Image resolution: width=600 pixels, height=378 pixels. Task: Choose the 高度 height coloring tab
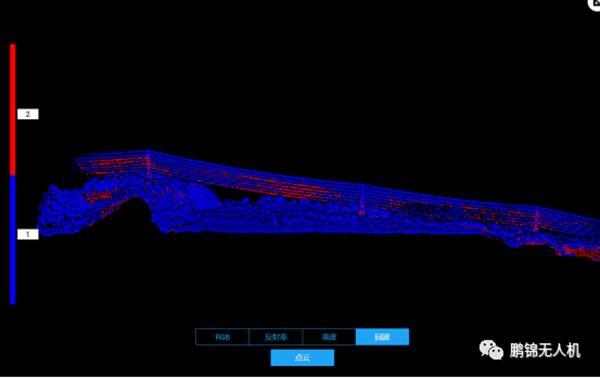pos(329,337)
